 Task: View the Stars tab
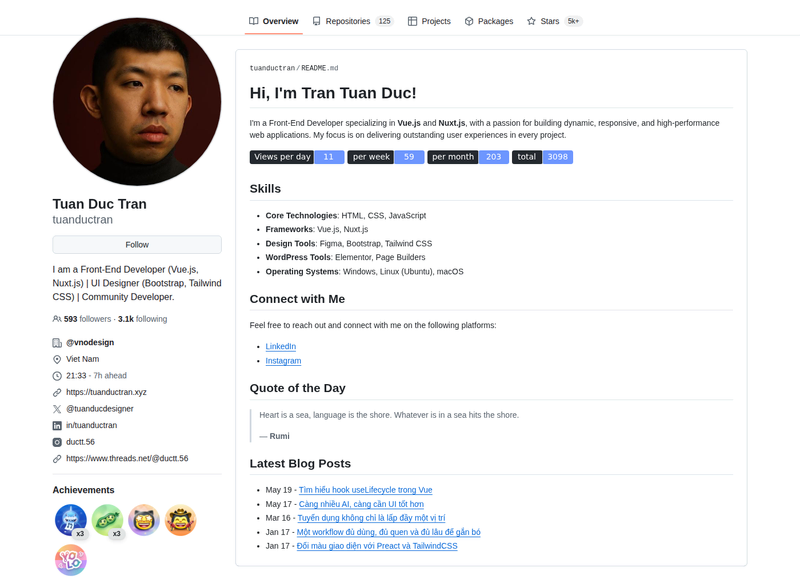(x=555, y=21)
